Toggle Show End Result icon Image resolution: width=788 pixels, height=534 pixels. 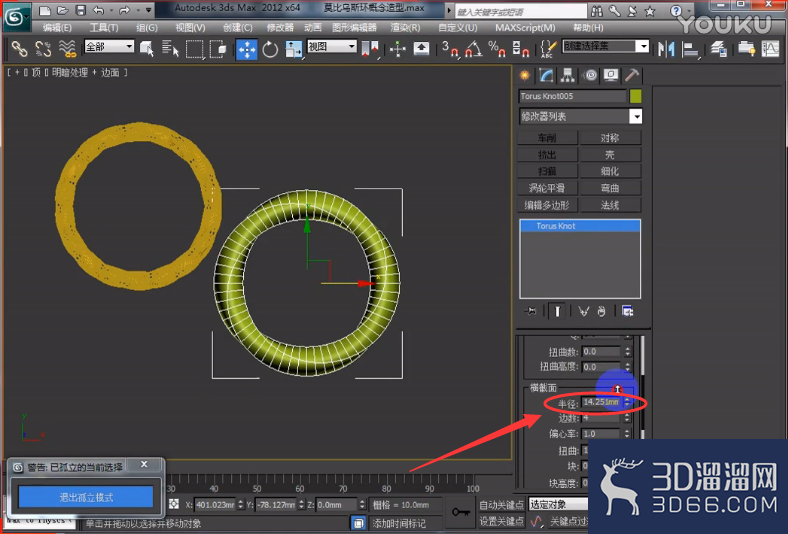(557, 311)
